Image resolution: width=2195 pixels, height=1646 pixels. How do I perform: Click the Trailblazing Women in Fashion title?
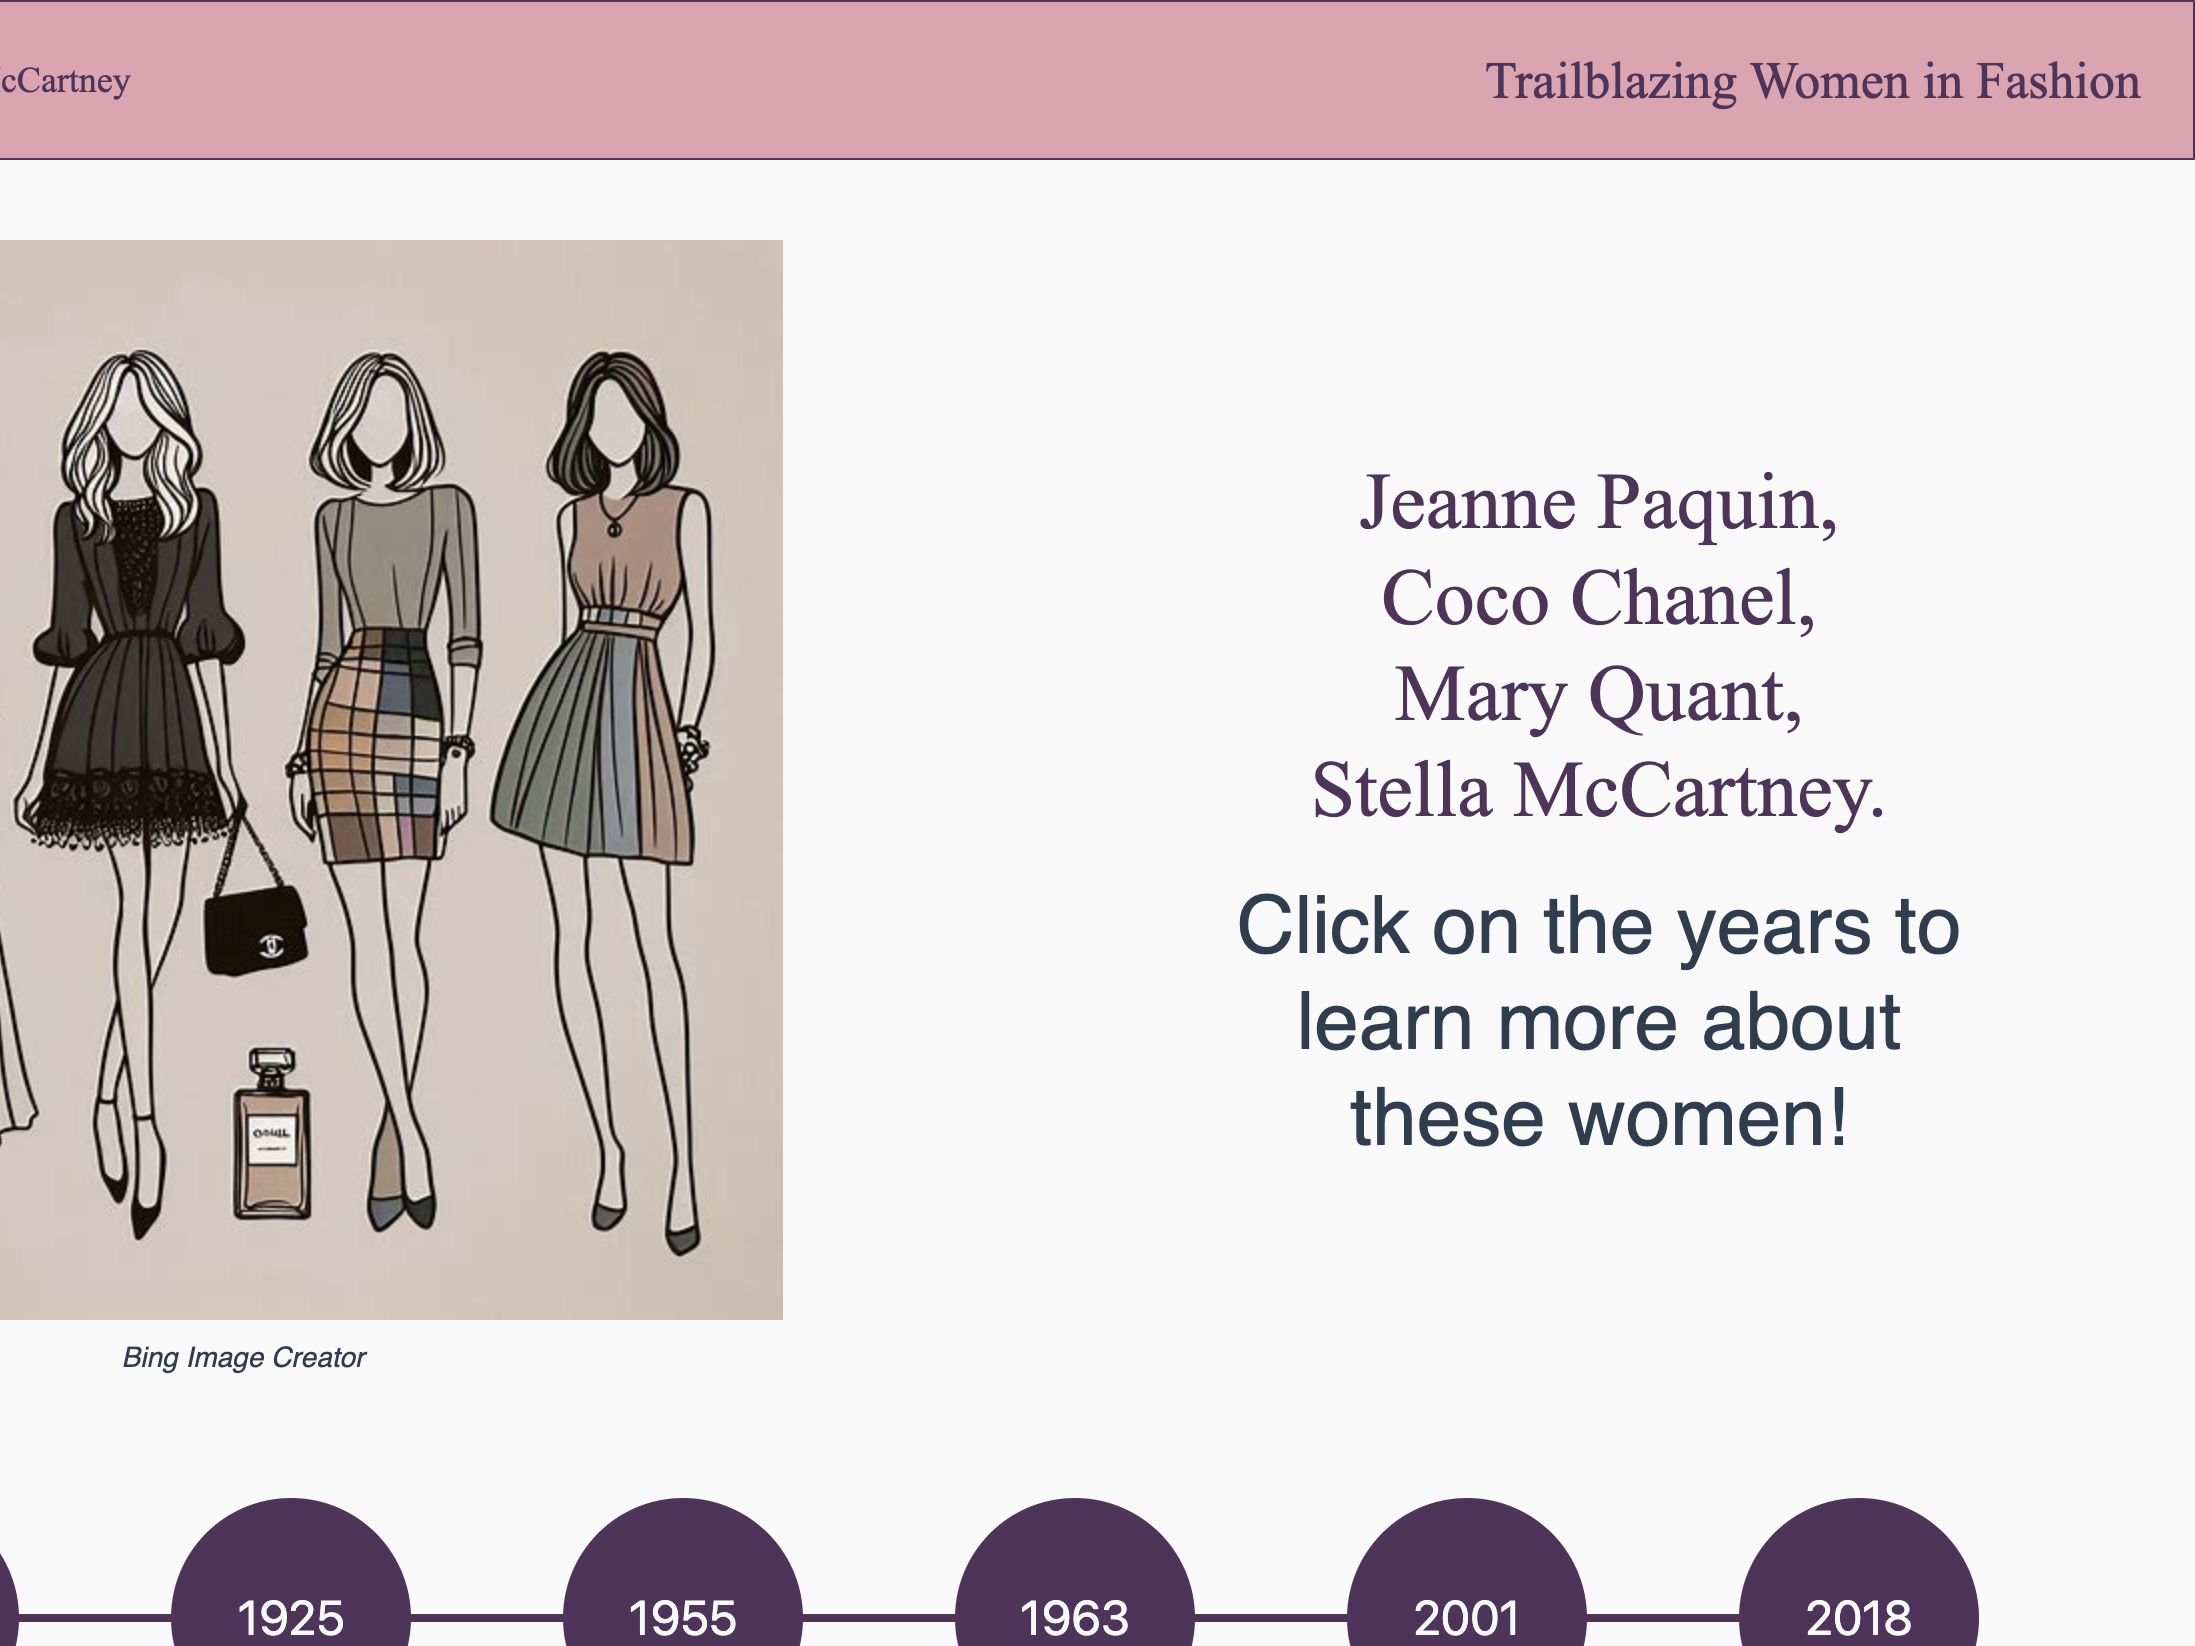1812,81
